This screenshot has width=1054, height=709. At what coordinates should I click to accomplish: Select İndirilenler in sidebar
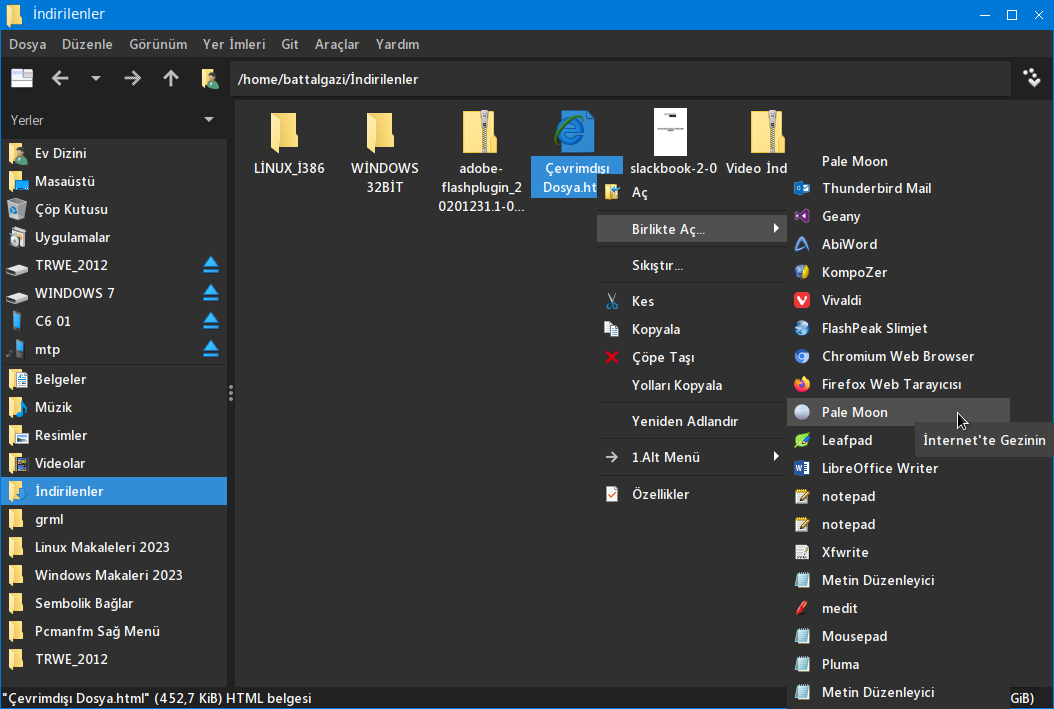pos(114,491)
